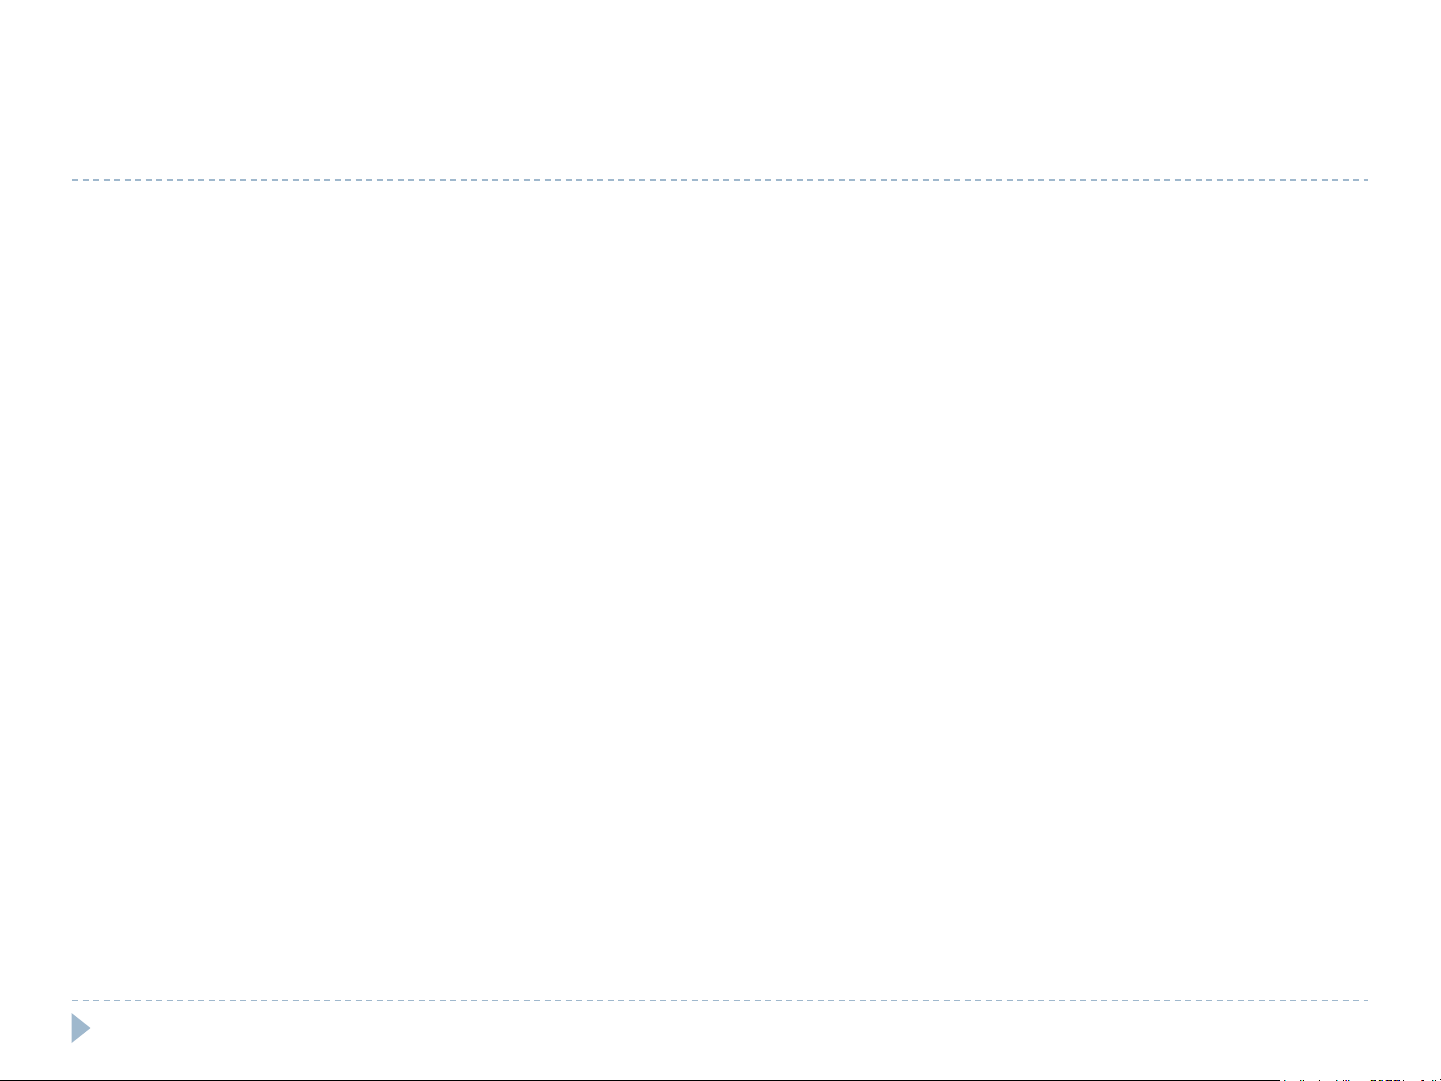The image size is (1441, 1081).
Task: Click the empty slide body area
Action: (720, 590)
